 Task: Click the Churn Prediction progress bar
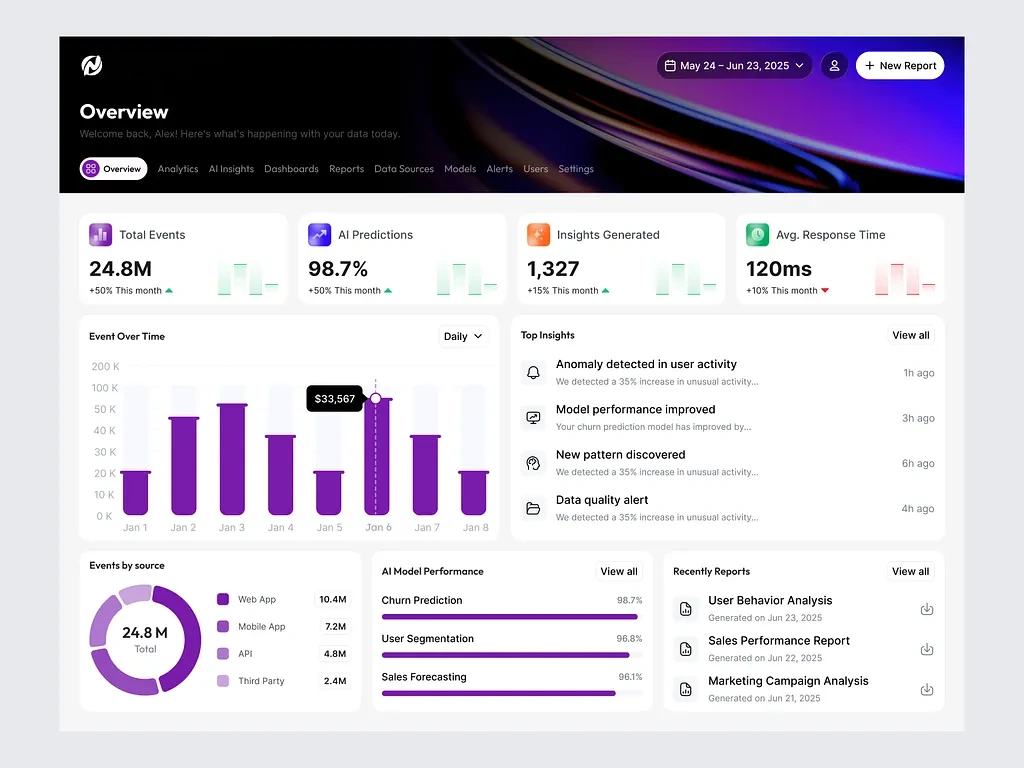[512, 616]
